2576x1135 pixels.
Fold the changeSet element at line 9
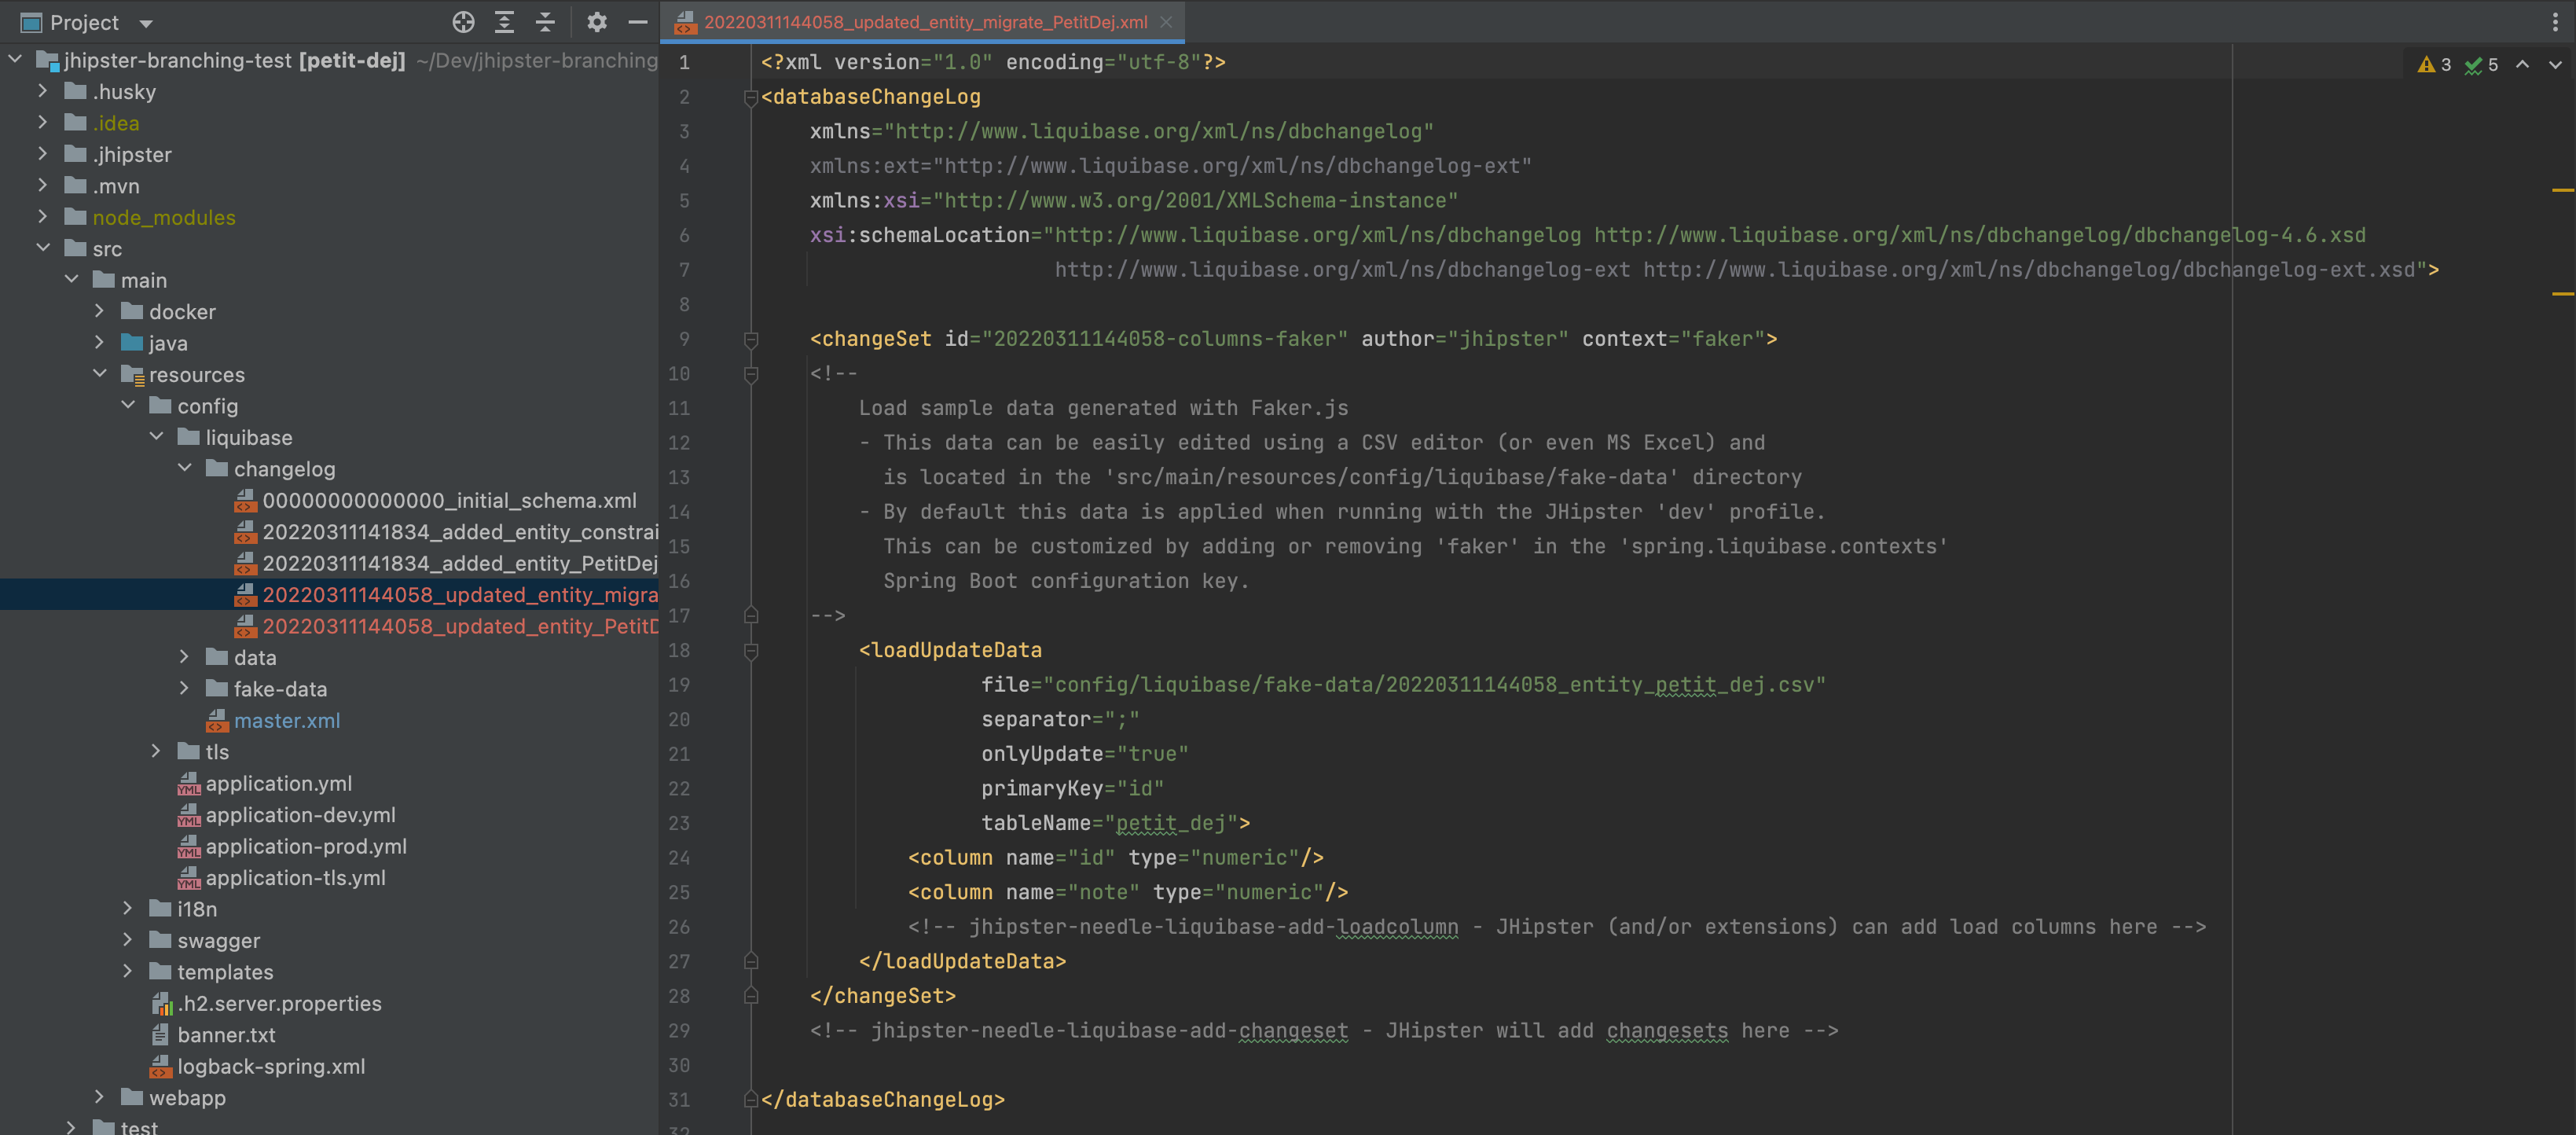pos(750,339)
